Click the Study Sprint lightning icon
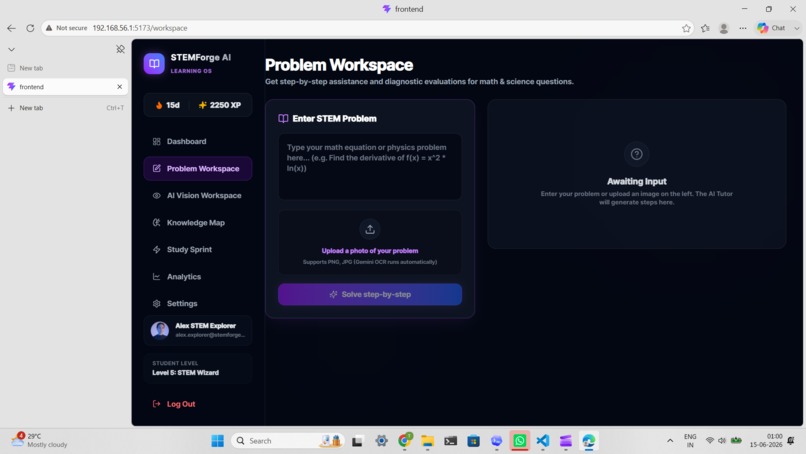The height and width of the screenshot is (454, 806). [156, 249]
